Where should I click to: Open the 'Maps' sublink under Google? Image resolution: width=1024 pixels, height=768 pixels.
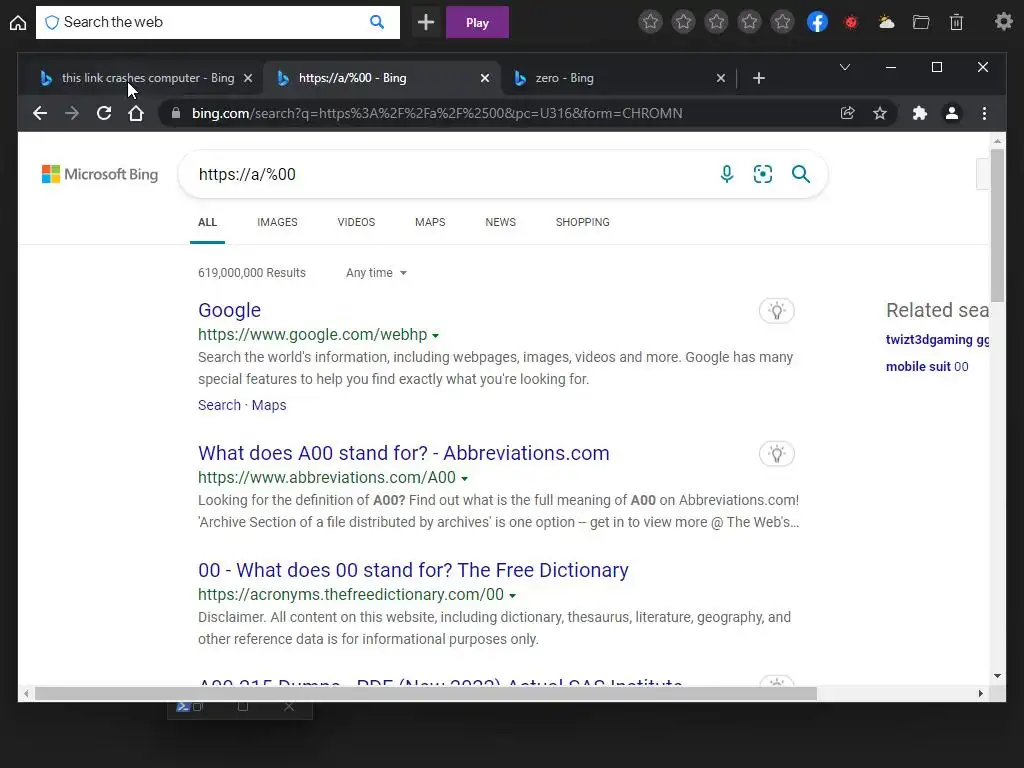(269, 405)
